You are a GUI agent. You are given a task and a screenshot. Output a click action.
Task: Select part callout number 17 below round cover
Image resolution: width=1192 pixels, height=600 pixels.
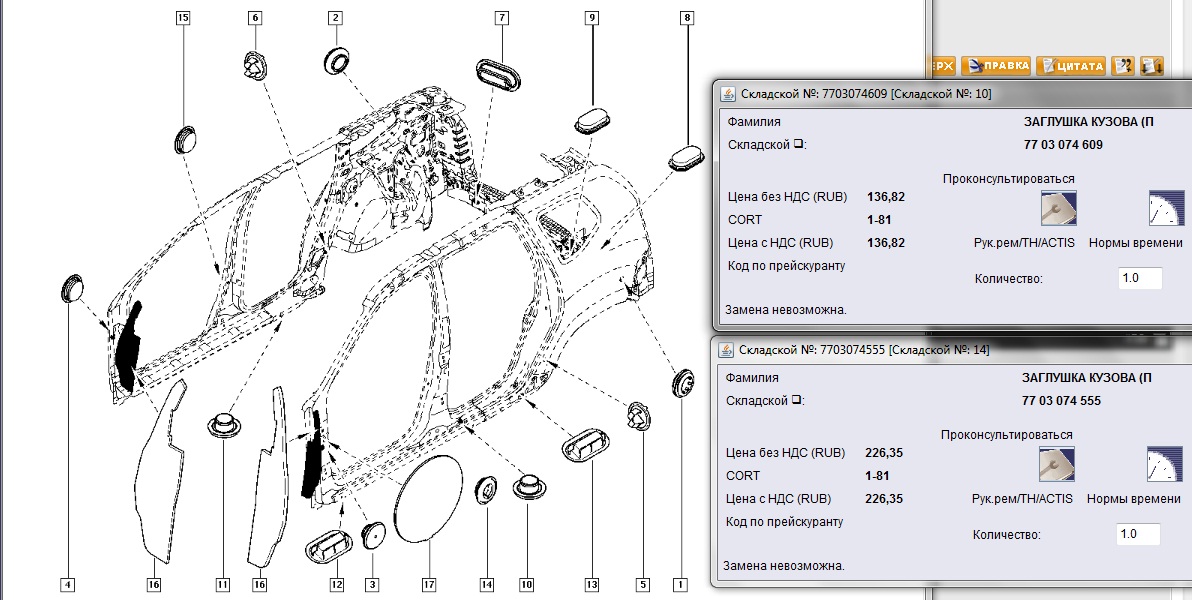[x=428, y=584]
